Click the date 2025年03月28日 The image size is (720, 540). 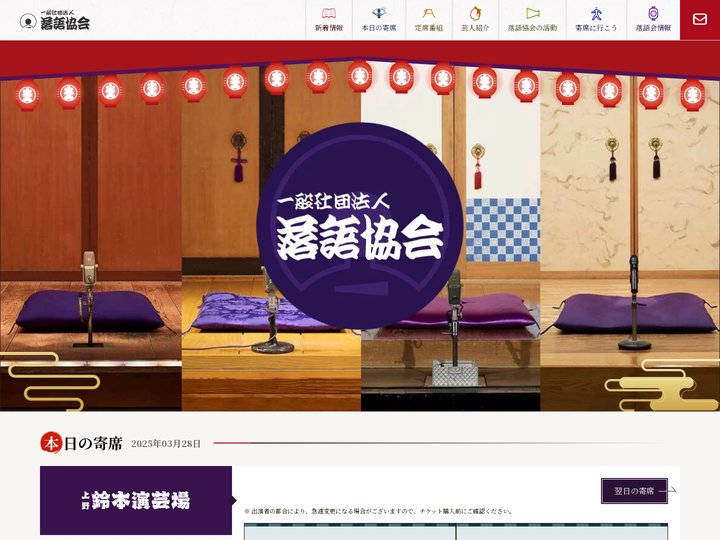pos(166,444)
